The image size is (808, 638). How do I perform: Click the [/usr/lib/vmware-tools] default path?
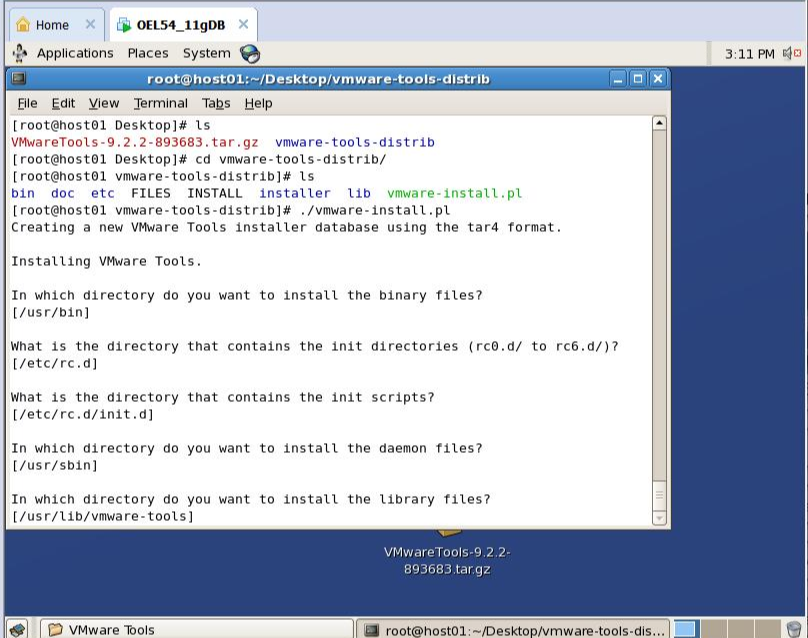(103, 516)
